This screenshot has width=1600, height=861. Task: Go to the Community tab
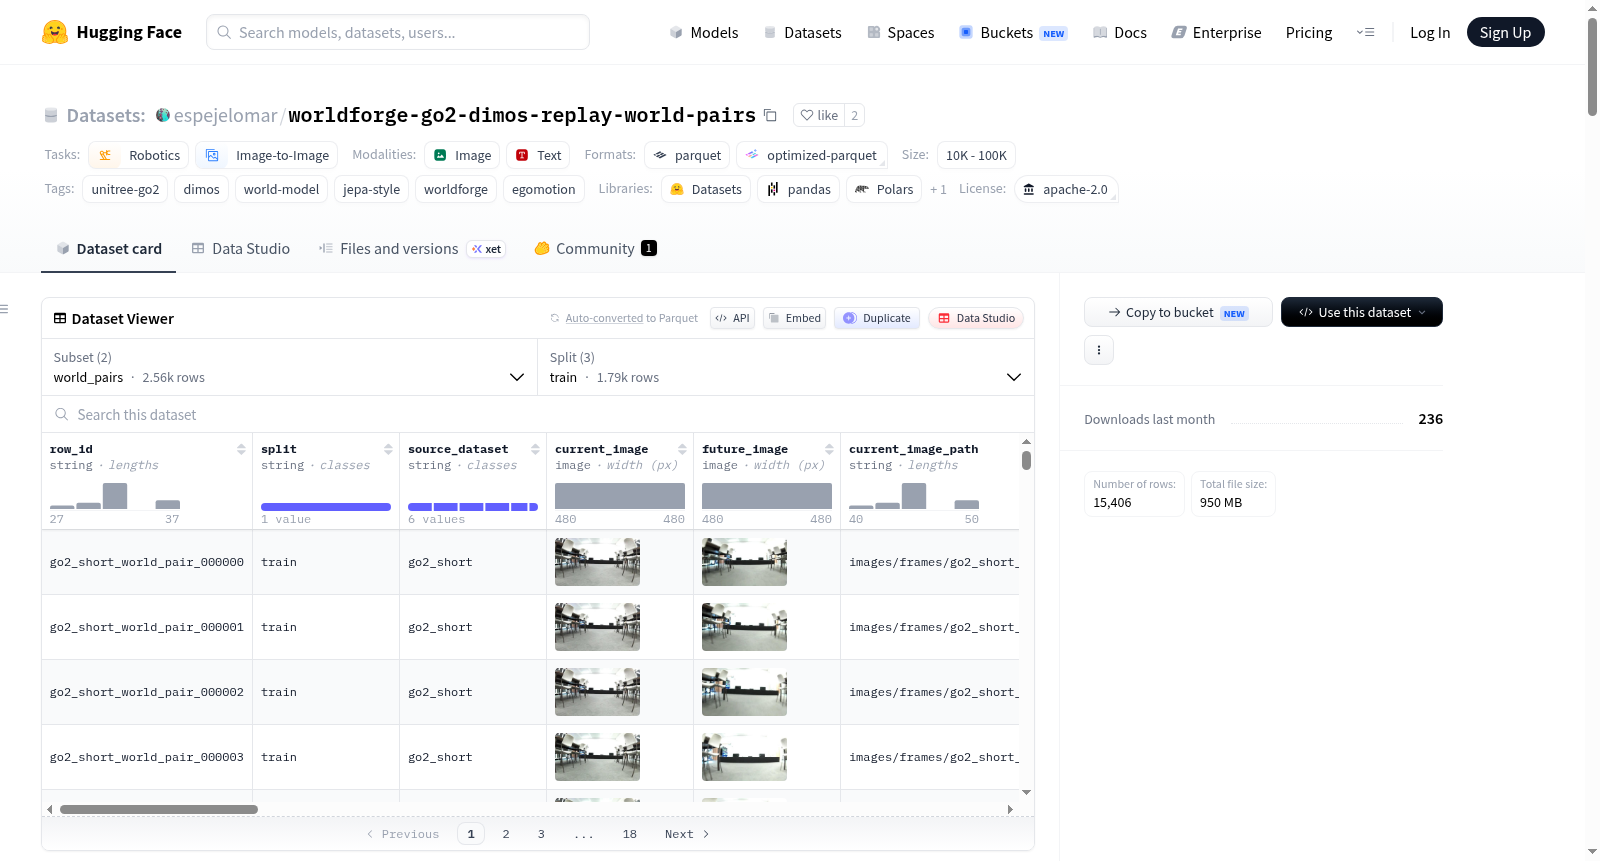point(596,249)
